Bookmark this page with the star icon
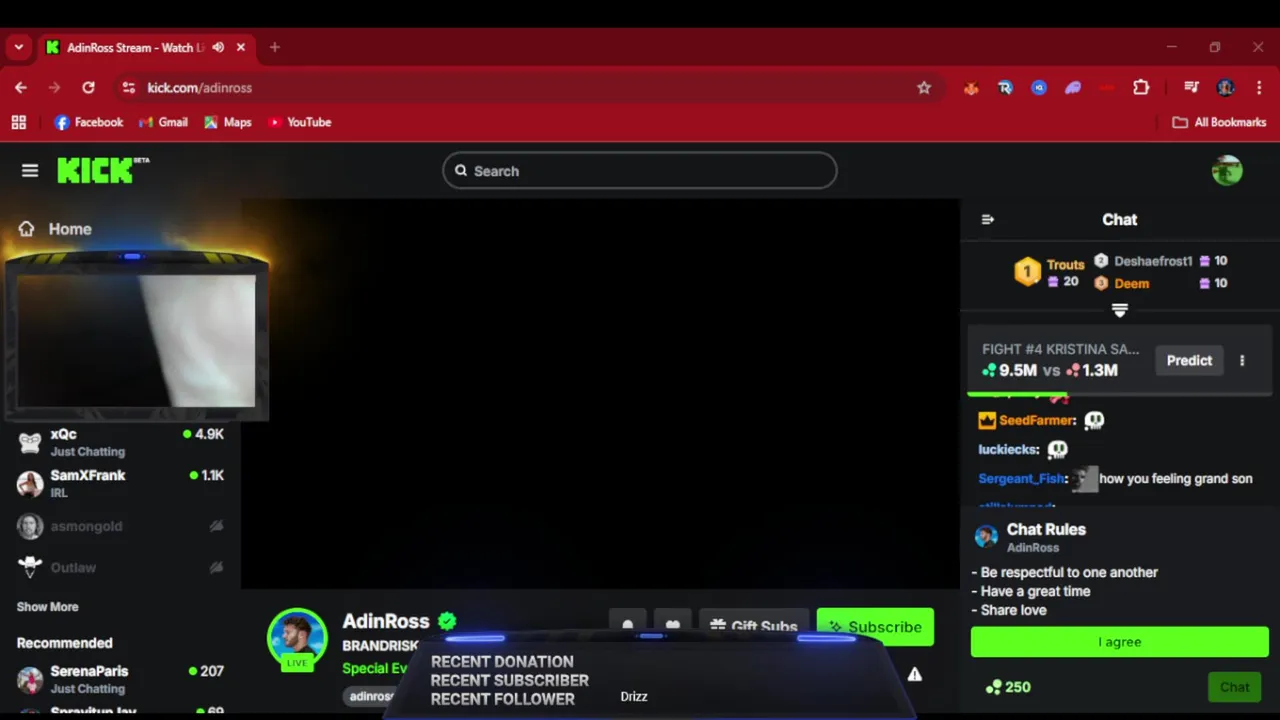The width and height of the screenshot is (1280, 720). (x=924, y=88)
